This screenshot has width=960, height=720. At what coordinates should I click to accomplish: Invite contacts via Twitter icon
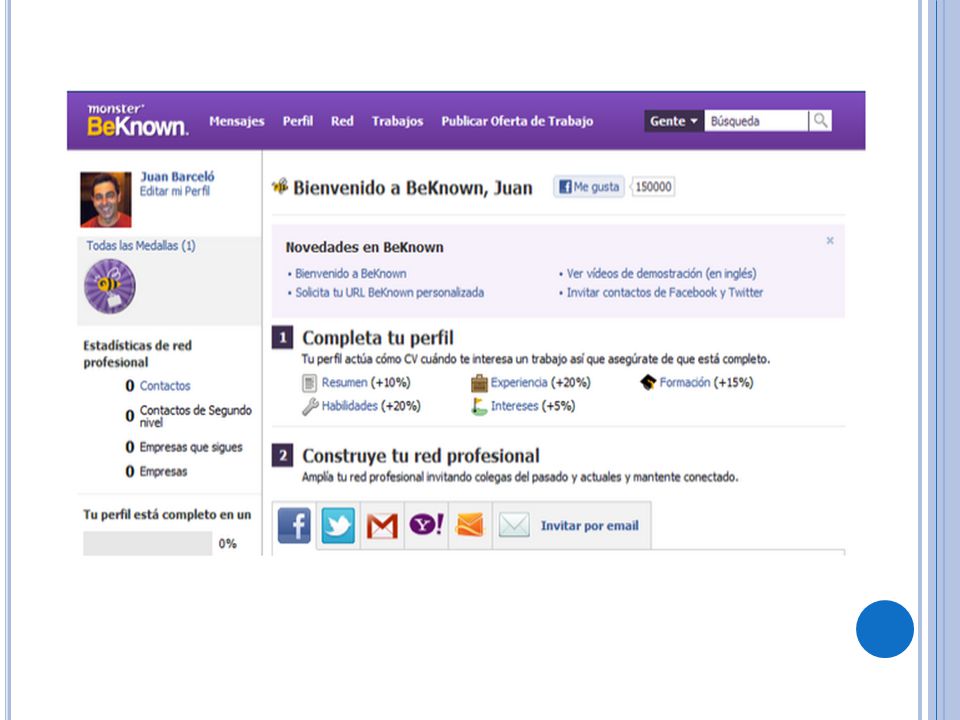[338, 525]
